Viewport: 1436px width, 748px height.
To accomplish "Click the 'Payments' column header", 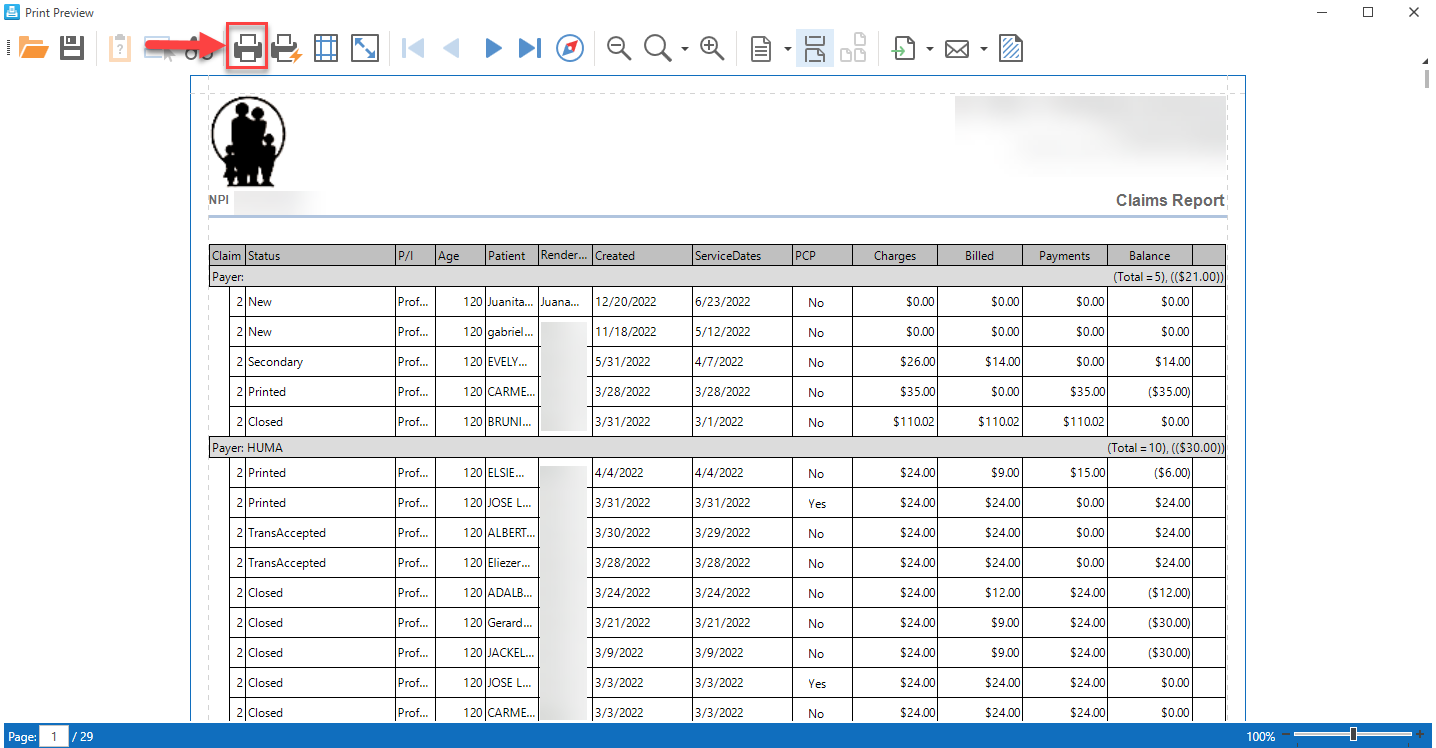I will [1065, 255].
